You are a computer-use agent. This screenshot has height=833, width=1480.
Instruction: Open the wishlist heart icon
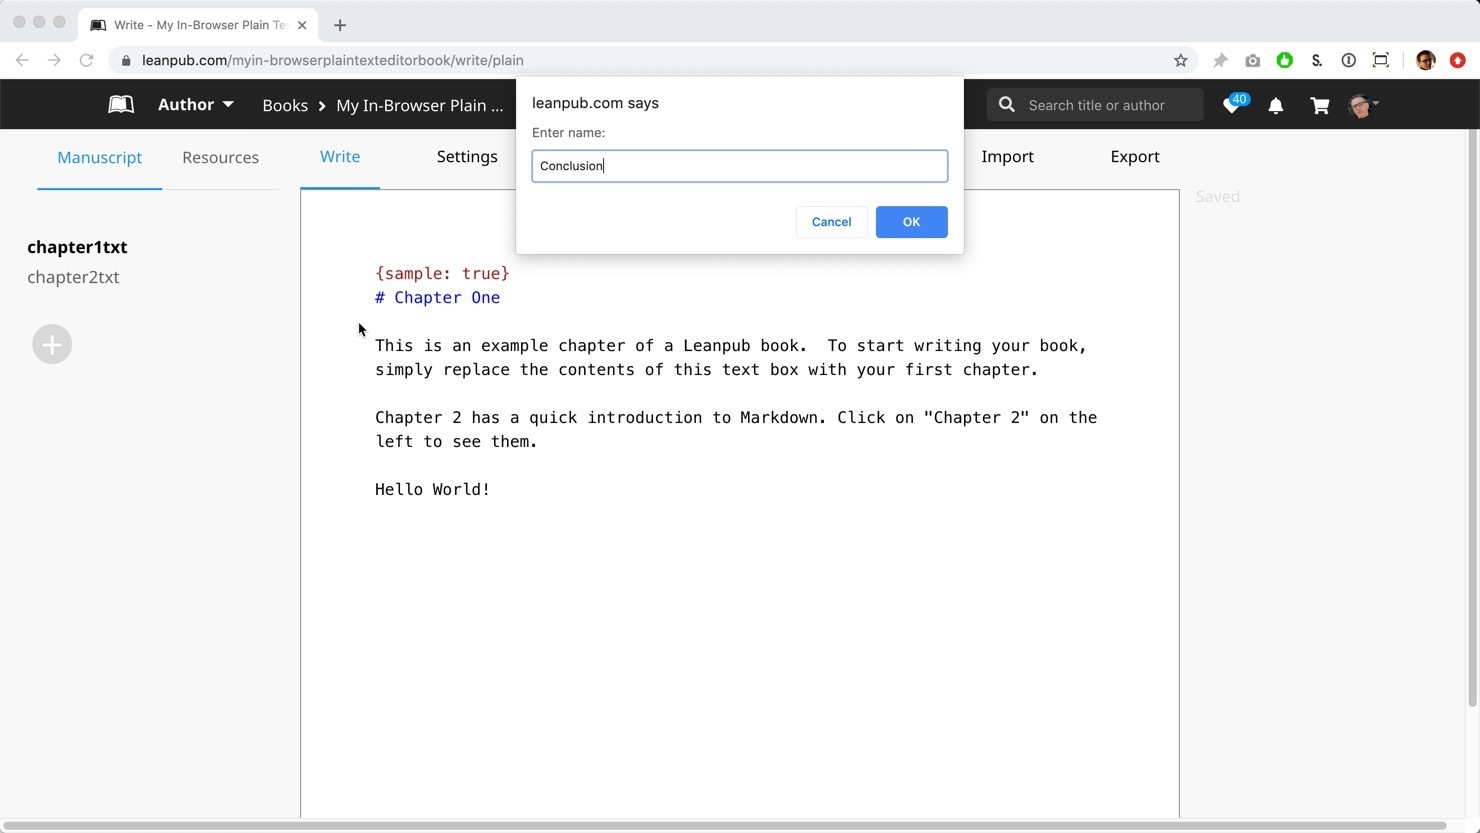pos(1232,105)
